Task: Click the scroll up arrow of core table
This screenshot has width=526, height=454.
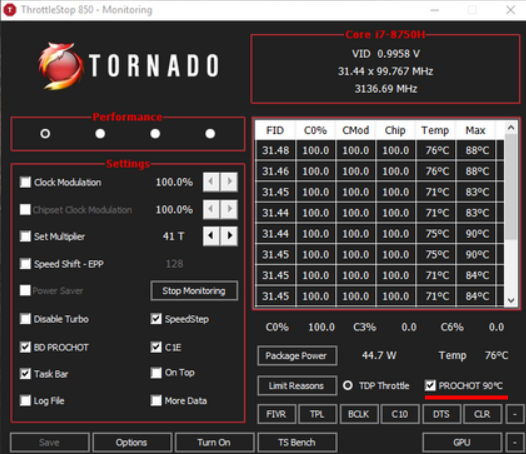Action: tap(511, 128)
